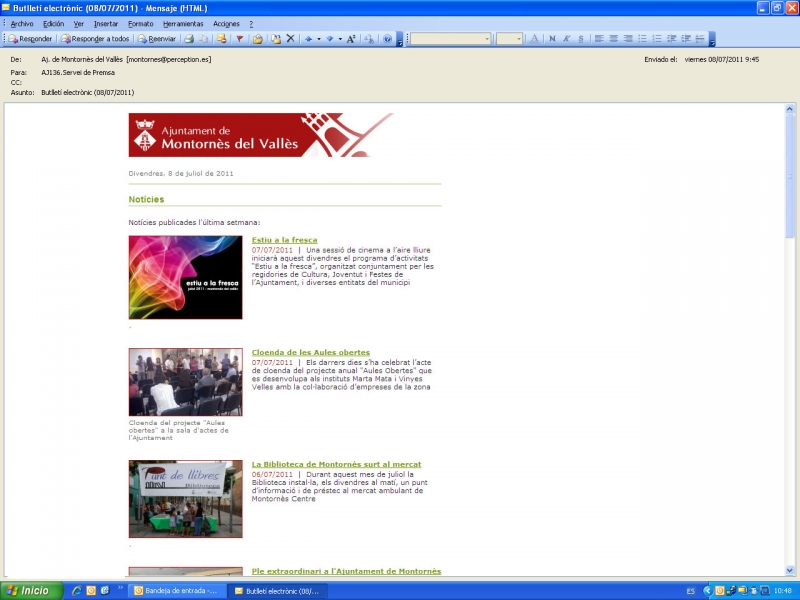Expand the formatting toolbar options chevron
This screenshot has height=600, width=800.
click(712, 39)
